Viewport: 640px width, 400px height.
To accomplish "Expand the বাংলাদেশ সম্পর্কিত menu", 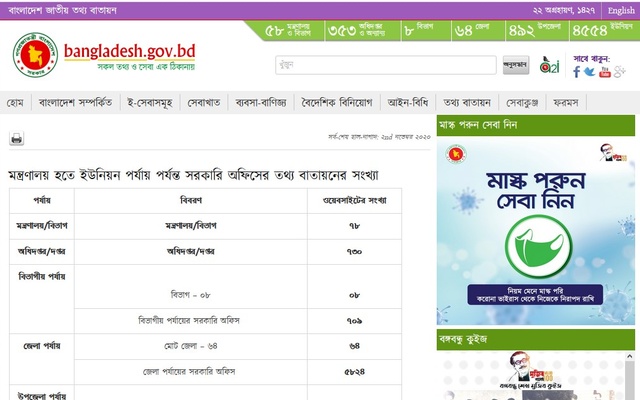I will click(x=76, y=102).
